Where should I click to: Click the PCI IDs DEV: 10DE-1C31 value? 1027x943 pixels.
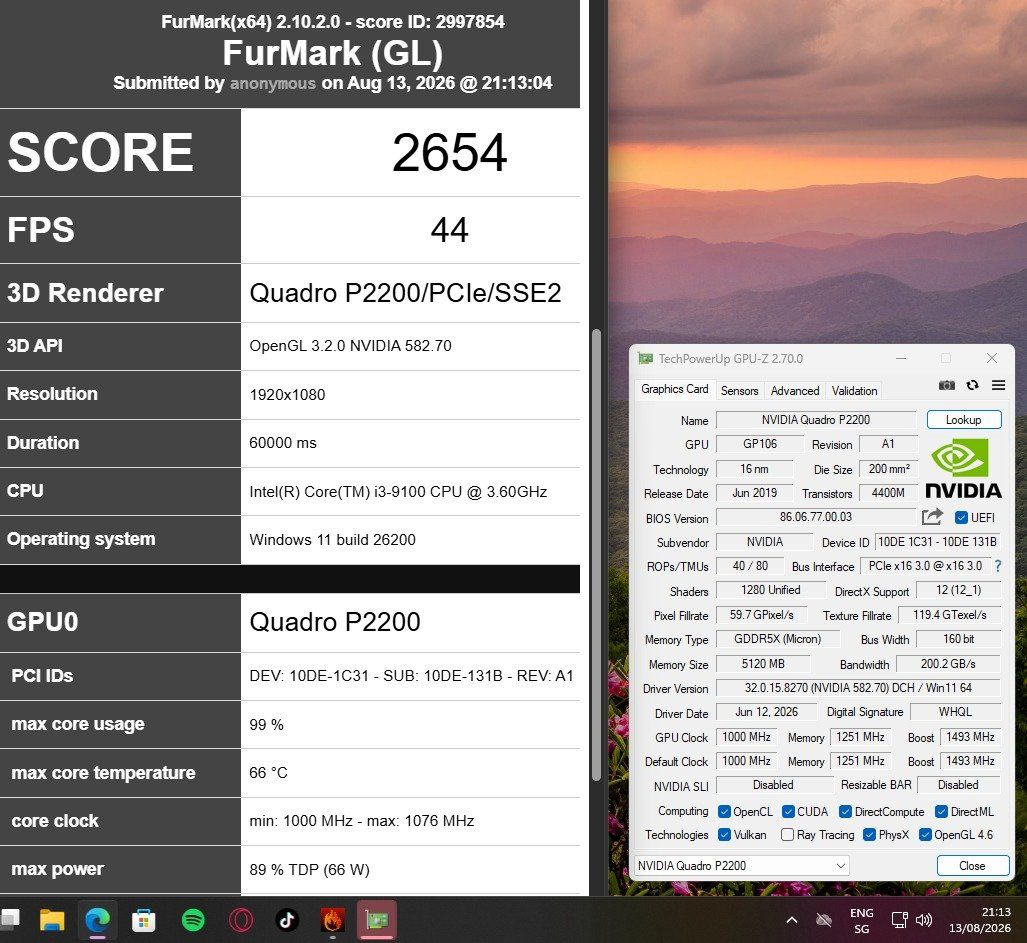coord(411,675)
